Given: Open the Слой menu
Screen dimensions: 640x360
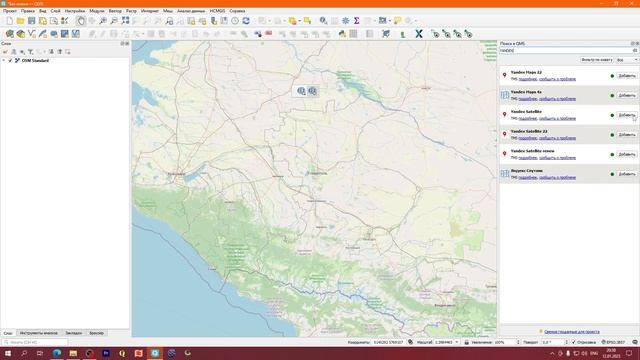Looking at the screenshot, I should pyautogui.click(x=56, y=11).
